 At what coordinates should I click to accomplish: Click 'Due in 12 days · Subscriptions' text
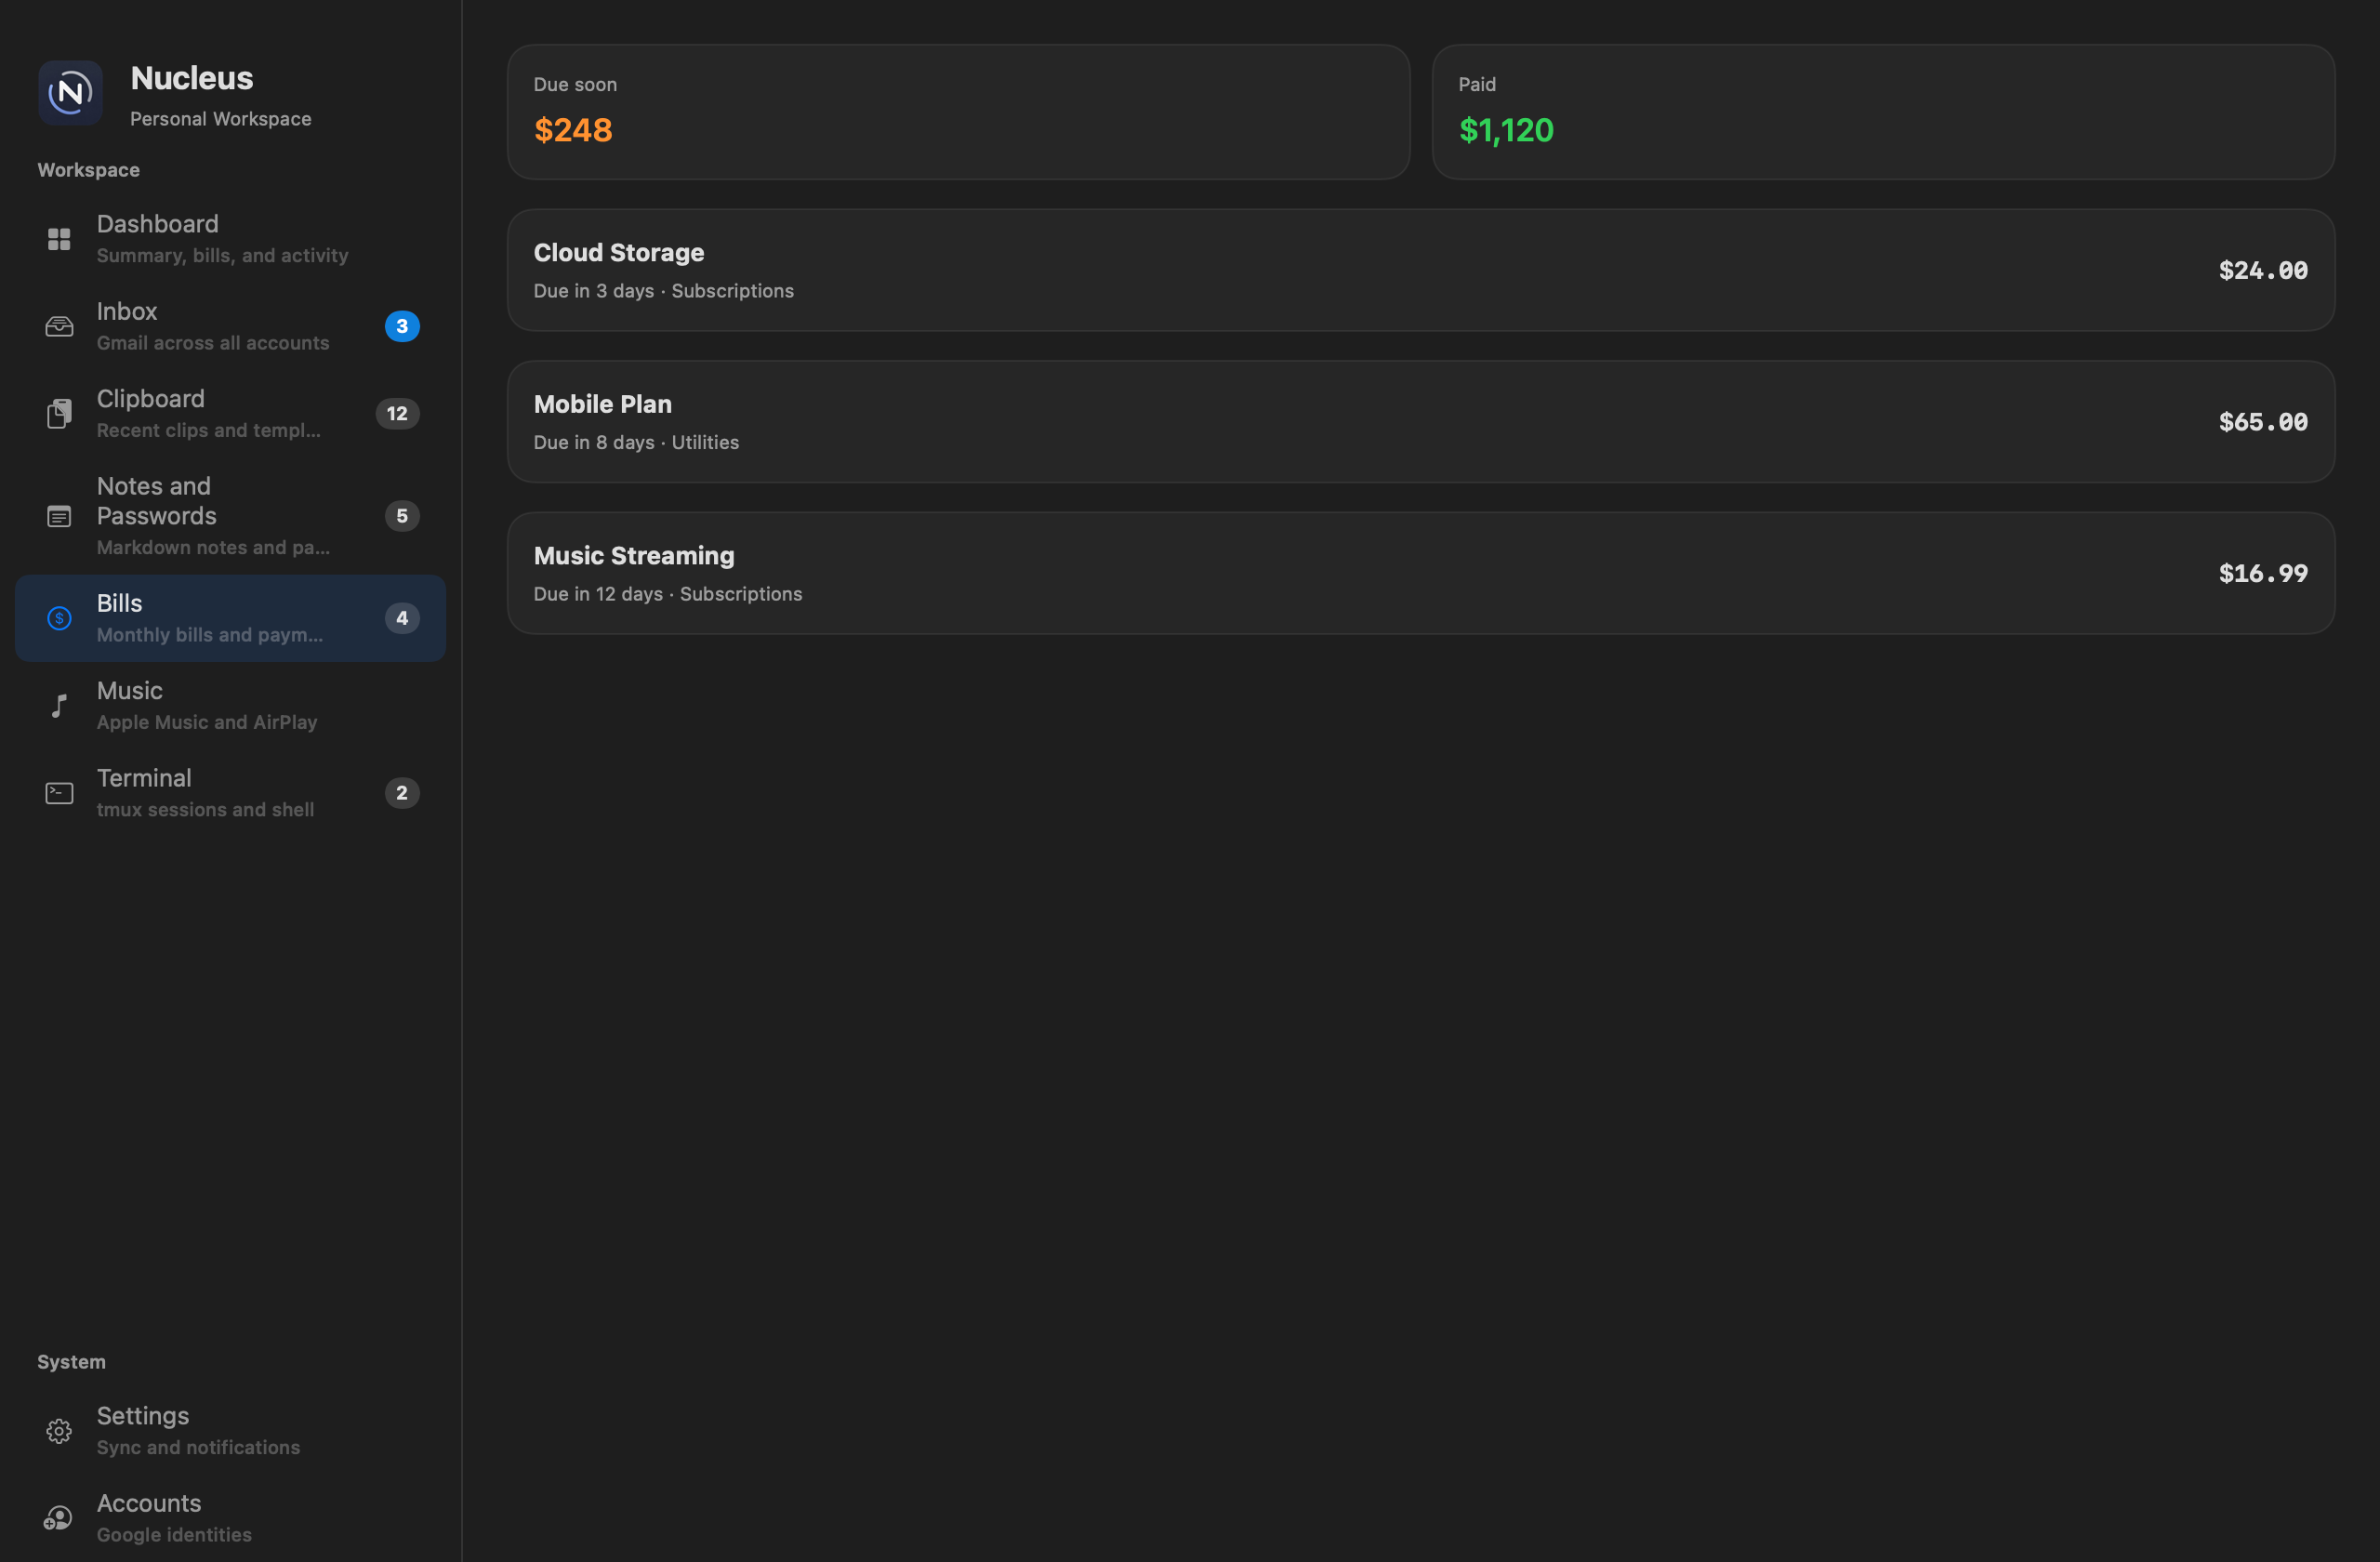pyautogui.click(x=668, y=594)
